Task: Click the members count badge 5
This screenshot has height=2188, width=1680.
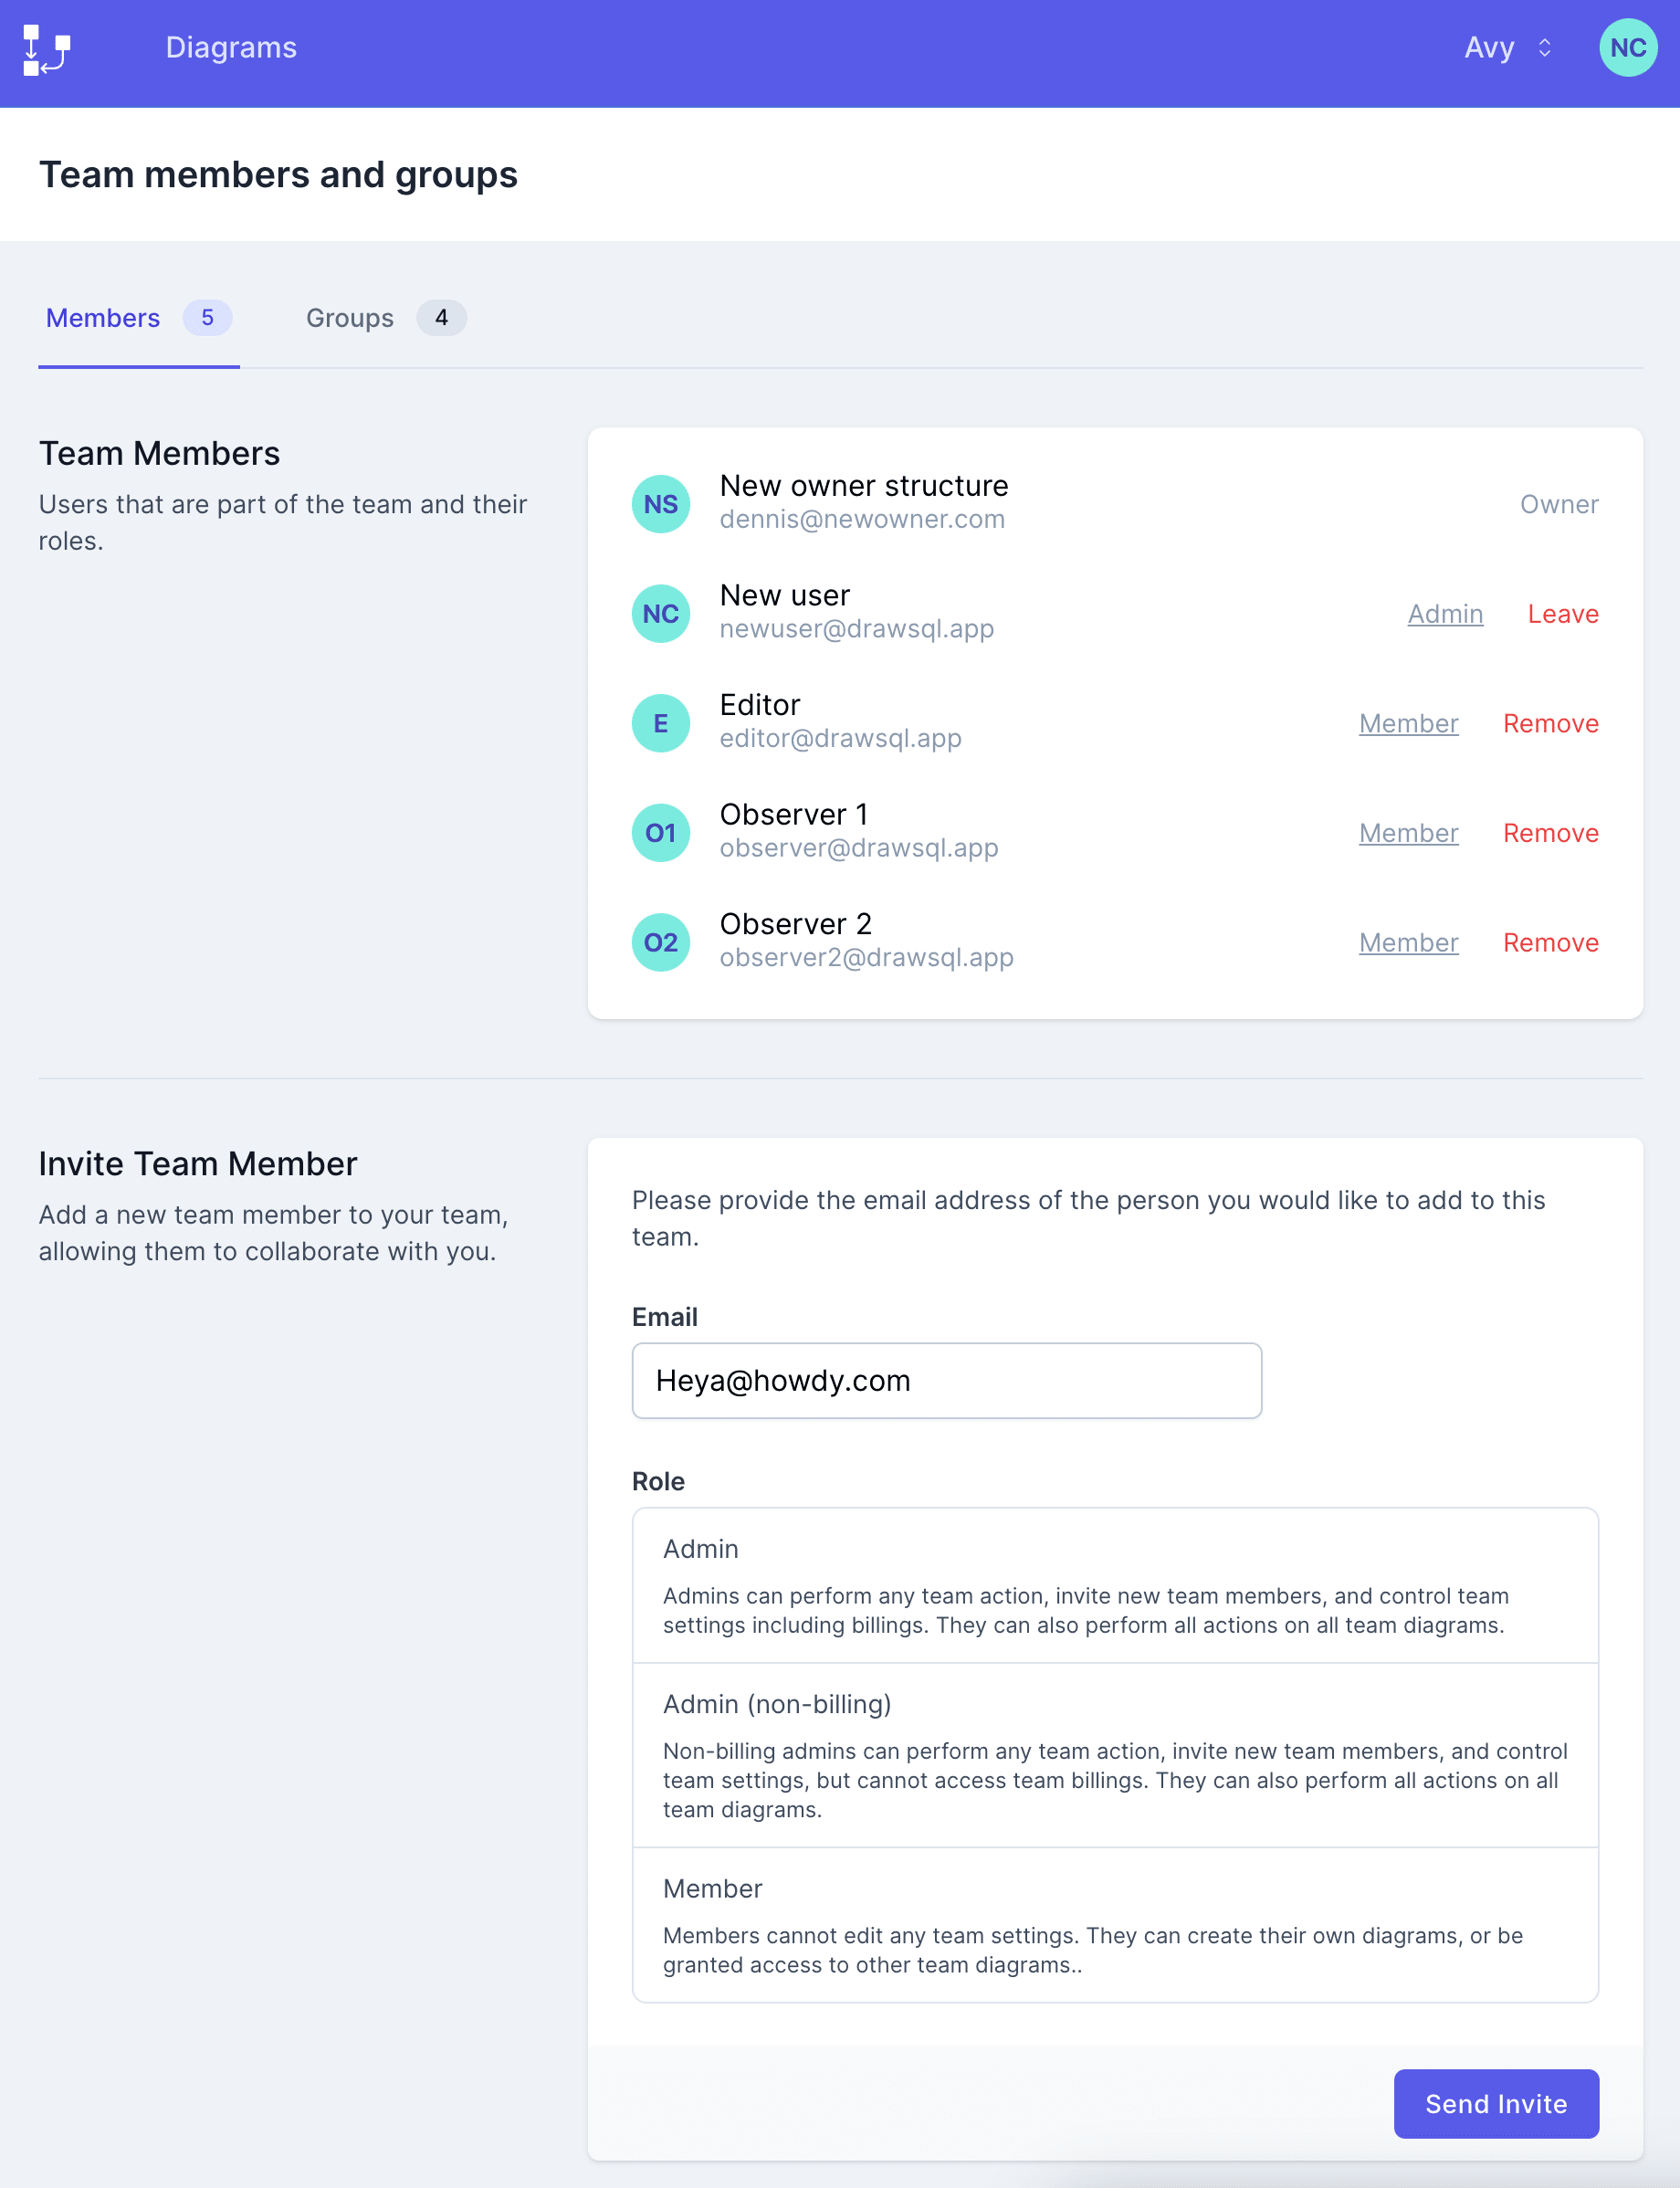Action: pos(207,318)
